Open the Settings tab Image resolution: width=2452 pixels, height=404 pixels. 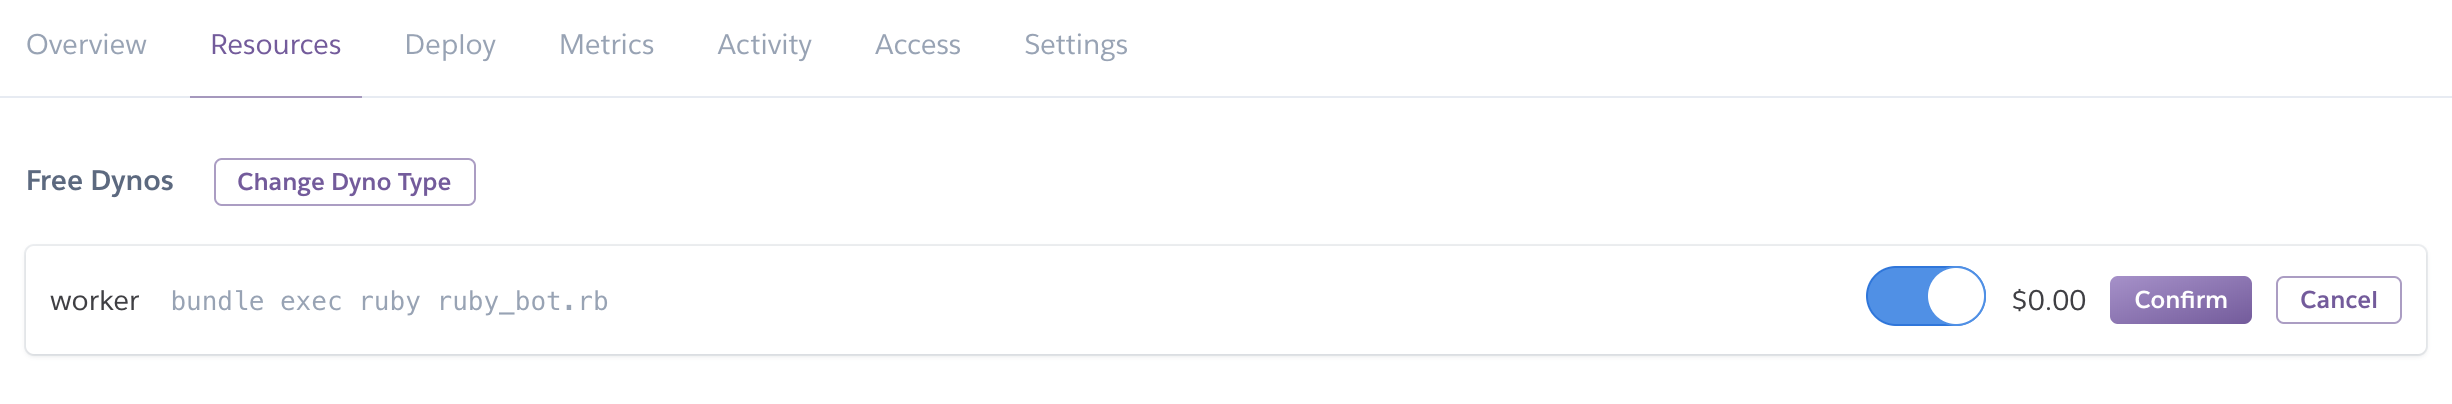pos(1075,45)
